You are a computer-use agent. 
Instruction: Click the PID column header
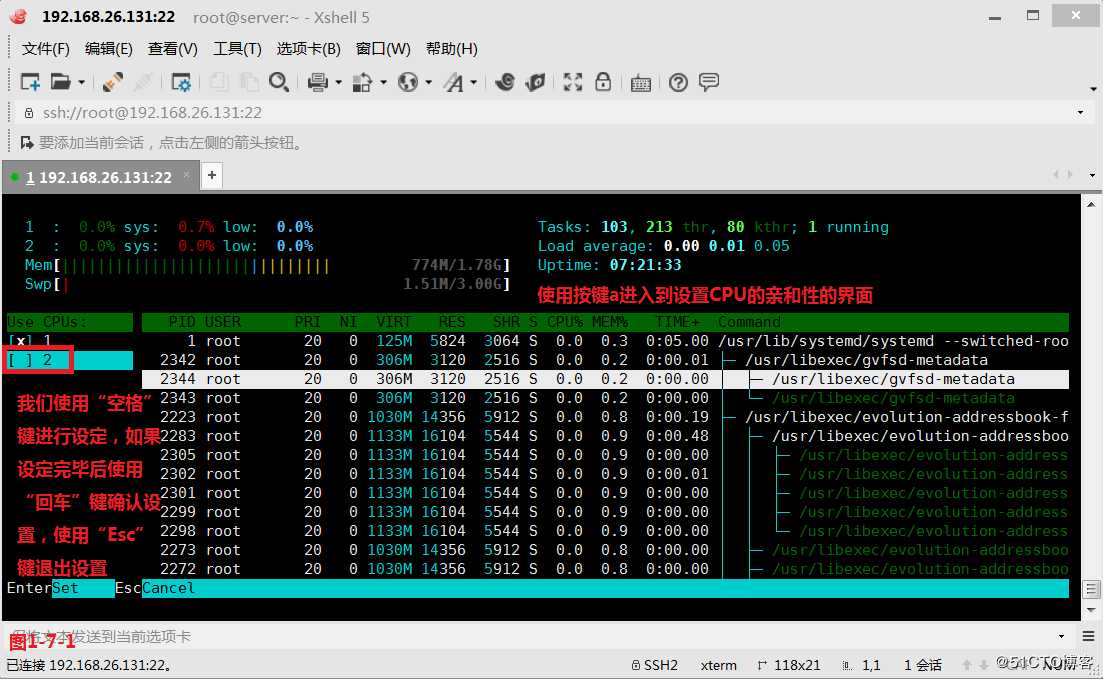[181, 322]
